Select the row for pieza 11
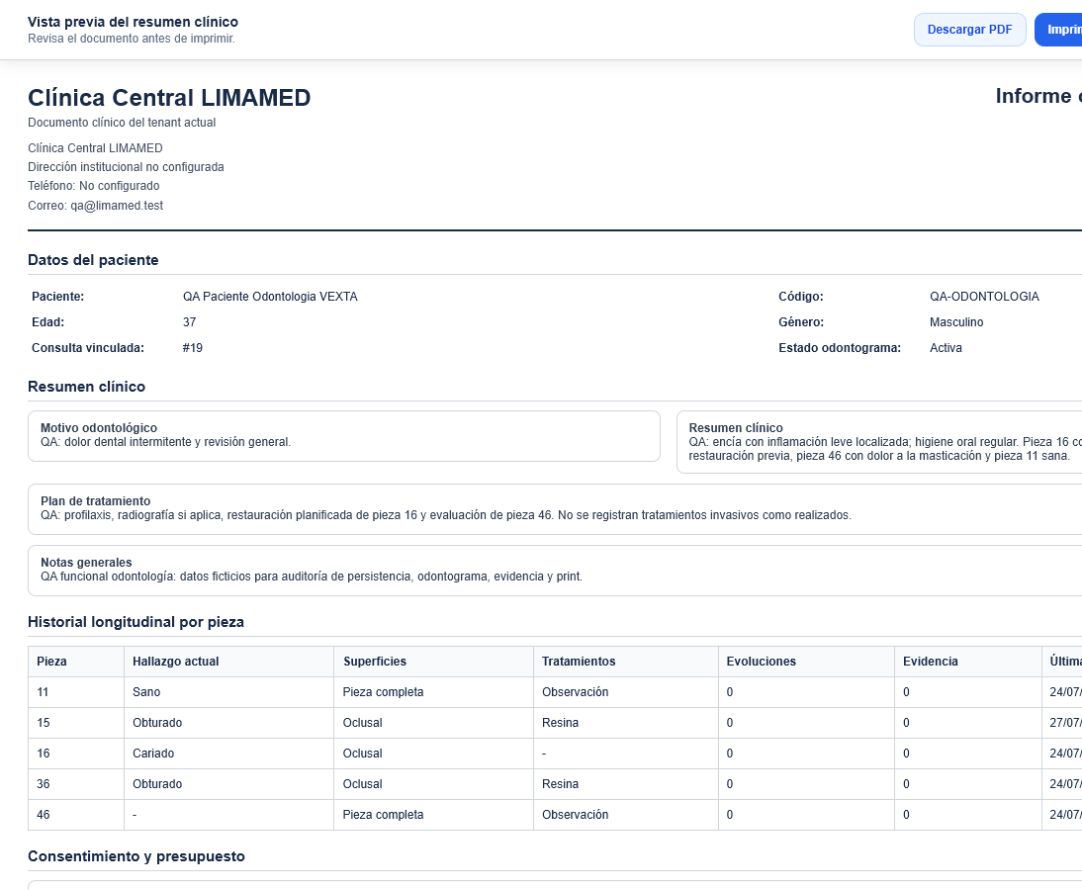 pos(555,692)
